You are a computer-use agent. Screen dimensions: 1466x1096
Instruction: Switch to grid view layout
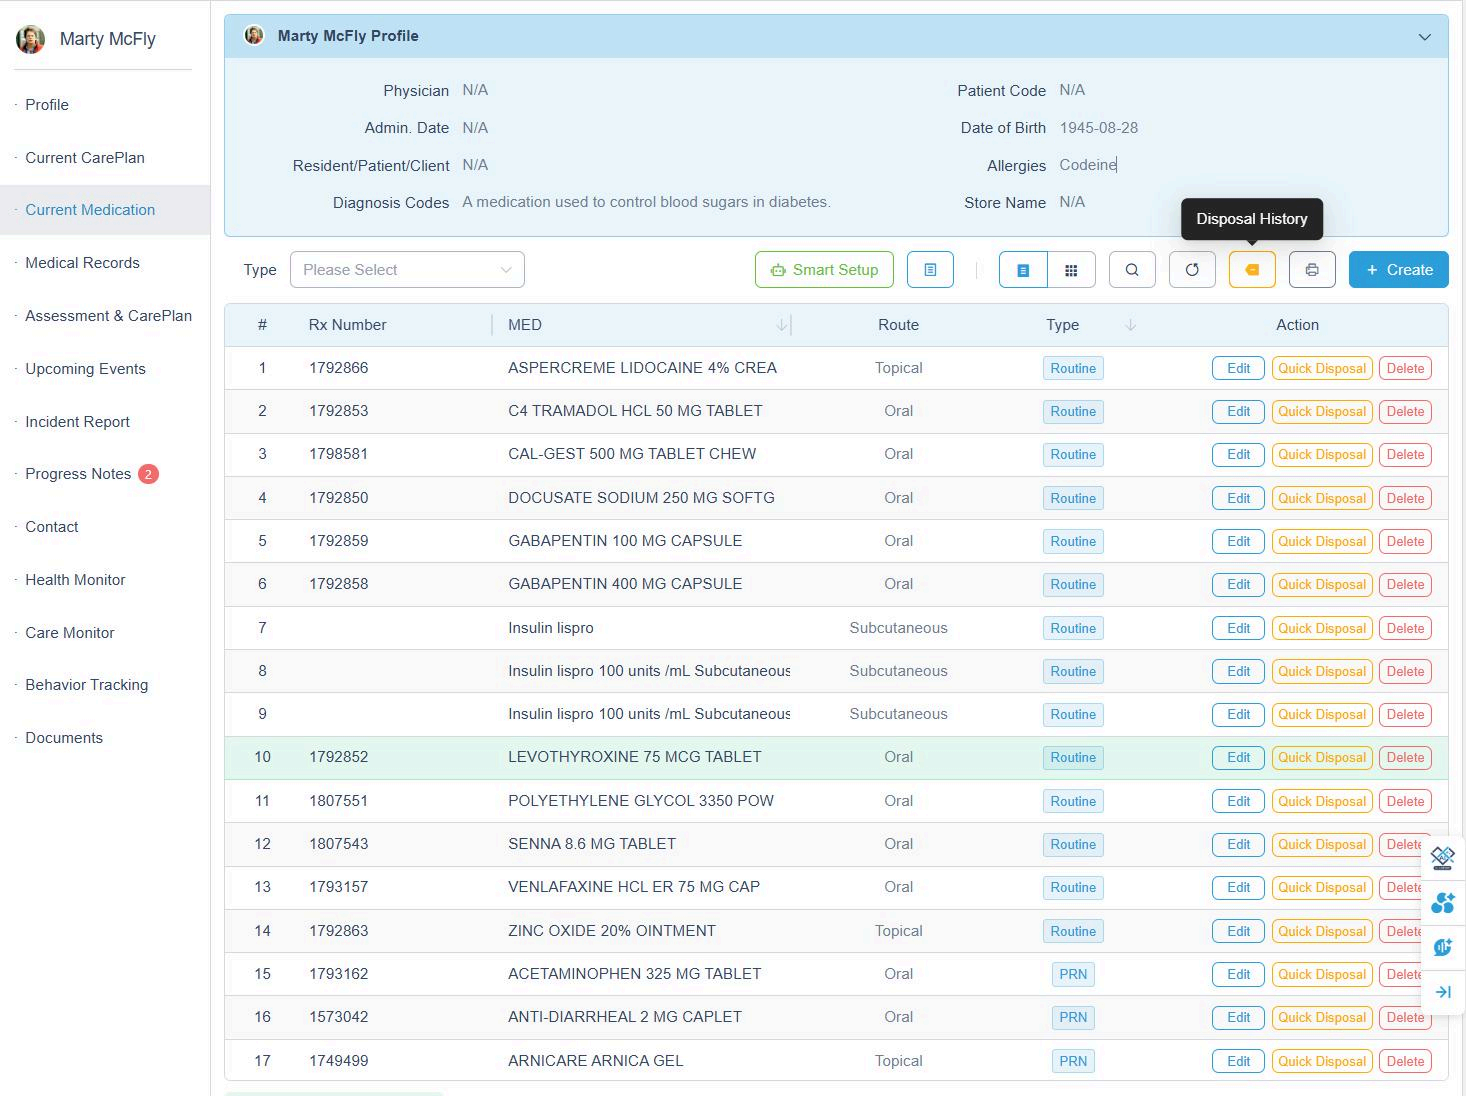click(1071, 270)
